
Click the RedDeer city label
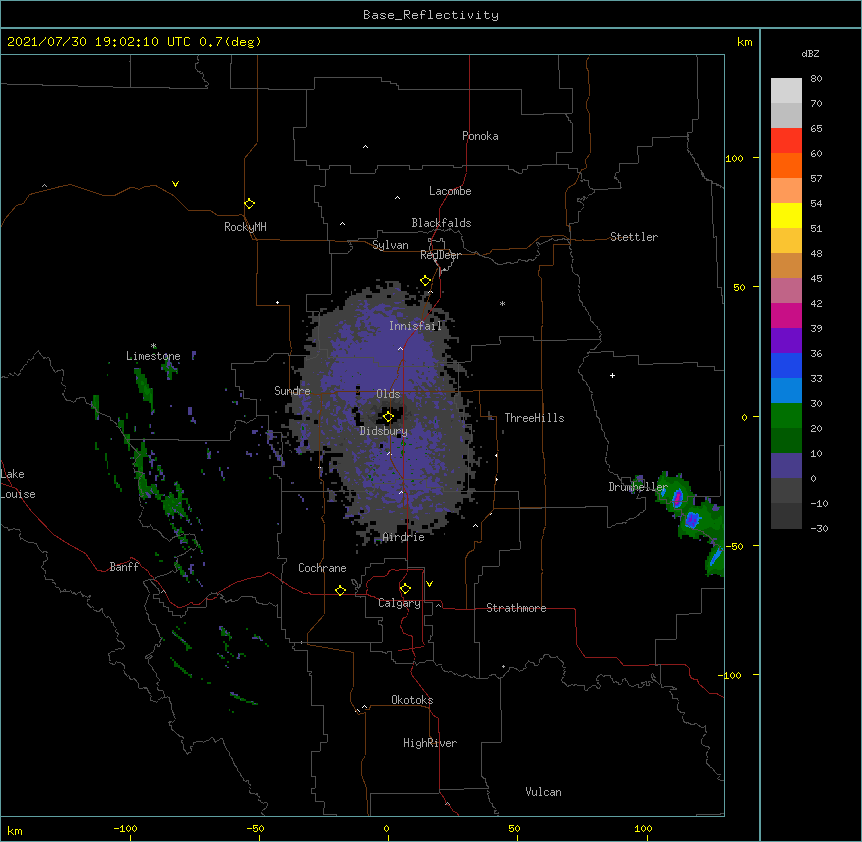point(440,255)
